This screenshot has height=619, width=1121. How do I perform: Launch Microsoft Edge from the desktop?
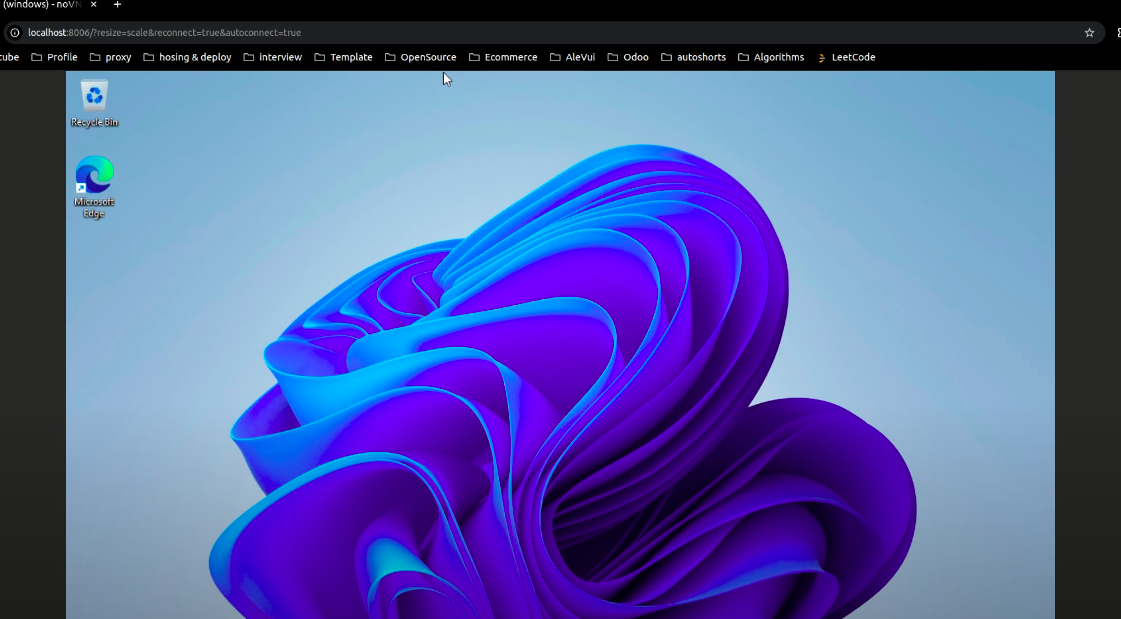click(x=94, y=187)
